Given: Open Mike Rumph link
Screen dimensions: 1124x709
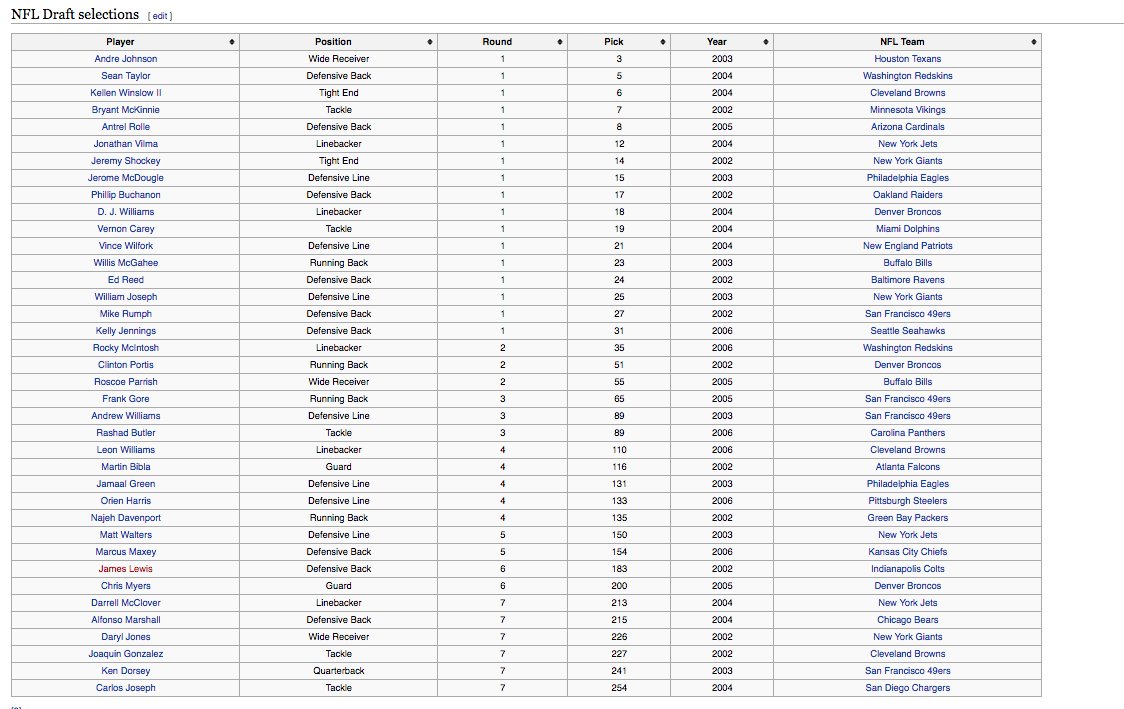Looking at the screenshot, I should 125,314.
